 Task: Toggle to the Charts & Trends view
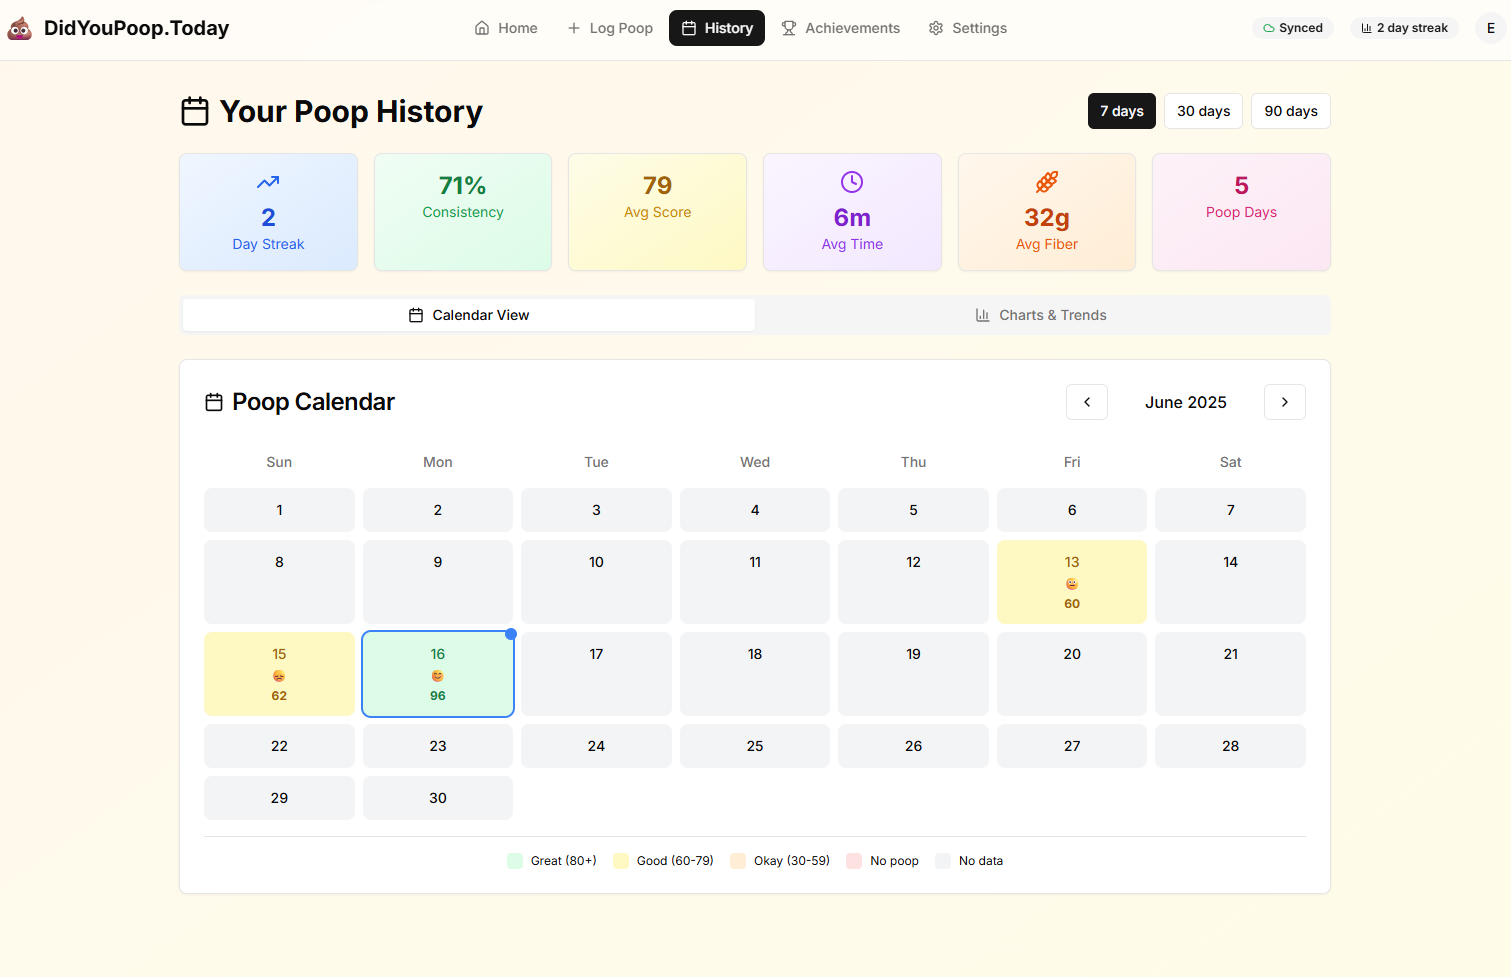1041,314
